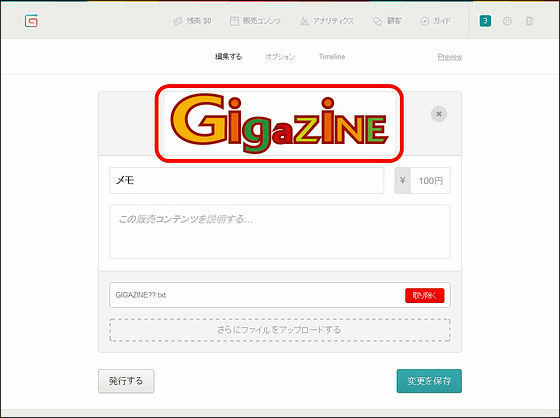
Task: Click さらにファイルをアップロードする upload area
Action: pos(280,330)
